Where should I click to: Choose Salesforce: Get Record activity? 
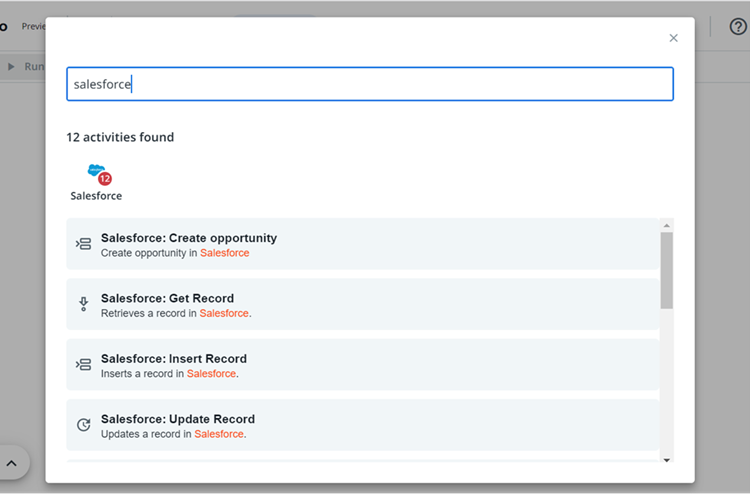[363, 304]
